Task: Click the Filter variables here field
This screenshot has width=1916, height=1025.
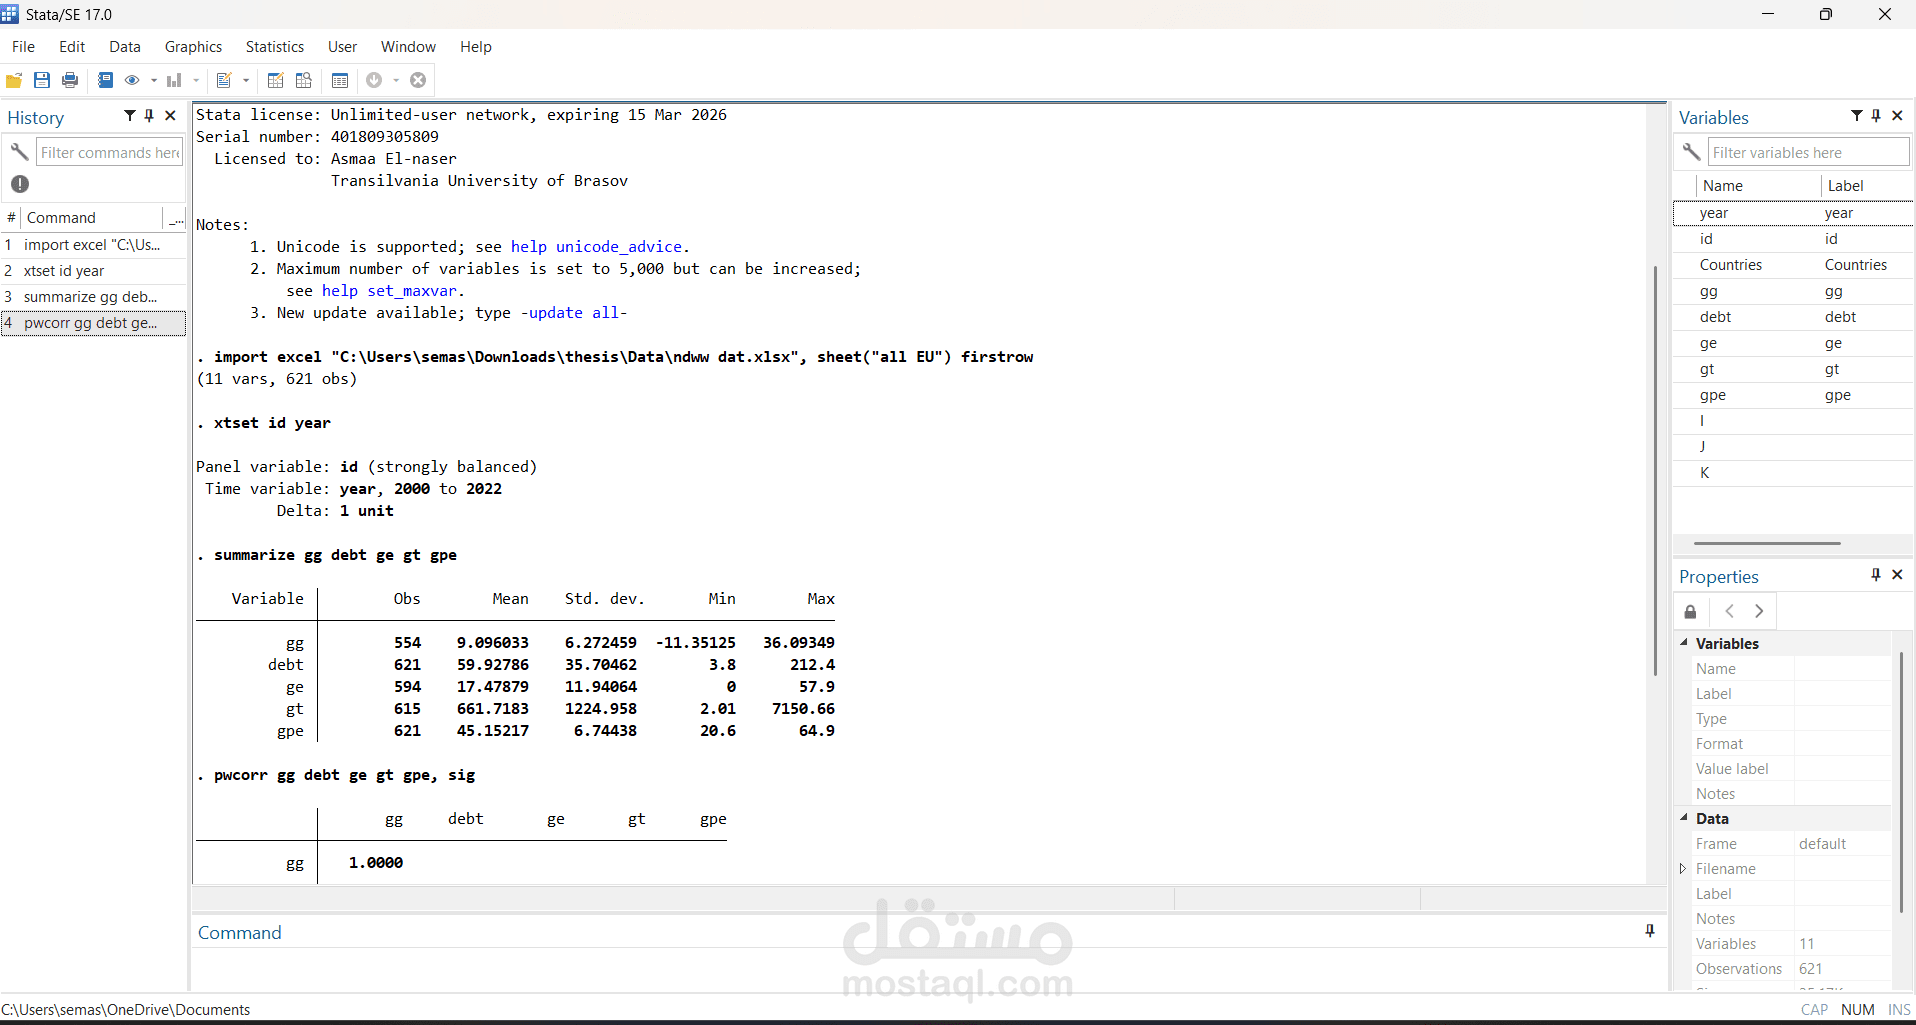Action: 1808,152
